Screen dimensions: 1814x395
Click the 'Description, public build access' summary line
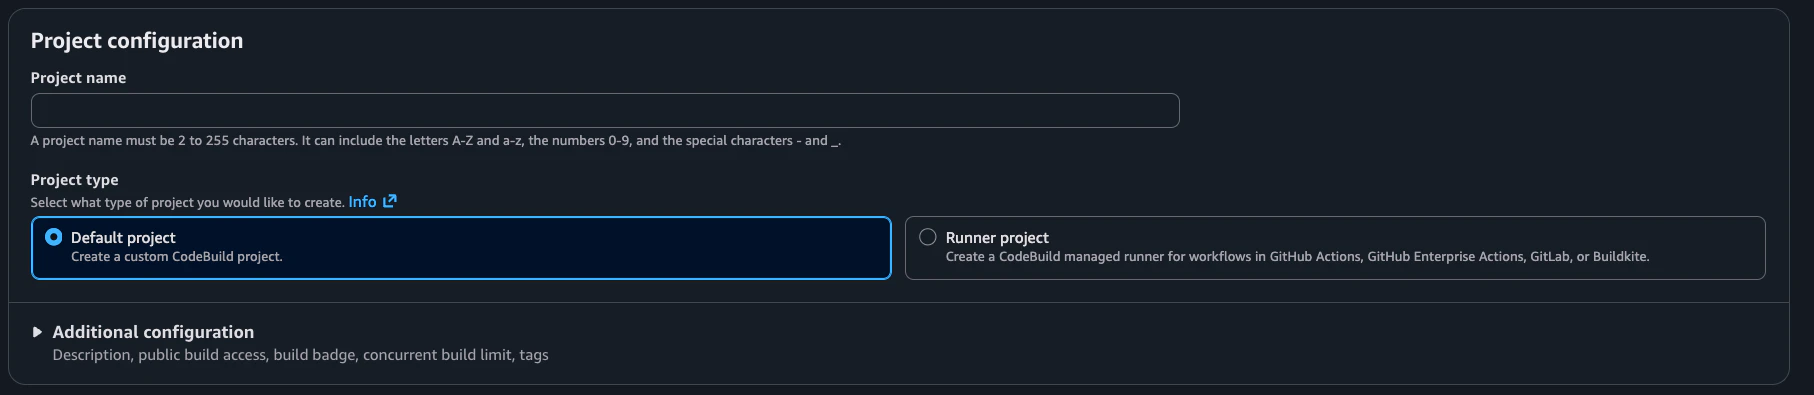(300, 355)
